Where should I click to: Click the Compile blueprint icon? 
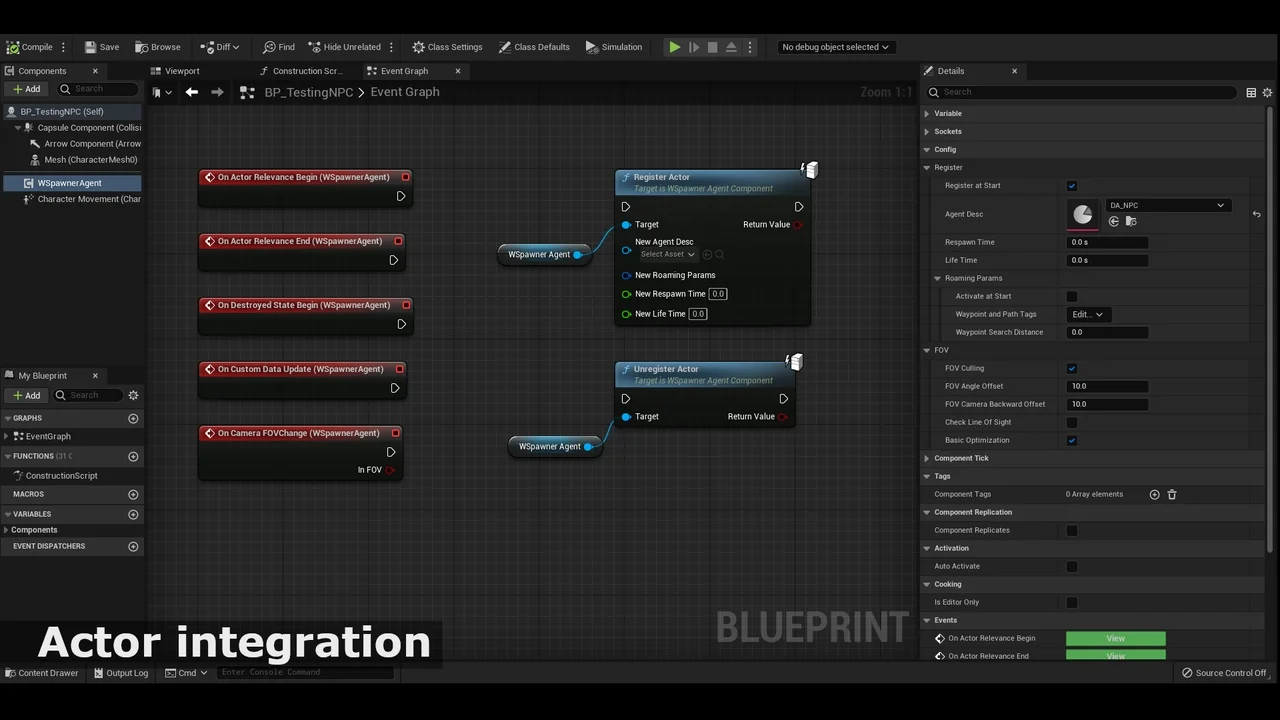13,47
